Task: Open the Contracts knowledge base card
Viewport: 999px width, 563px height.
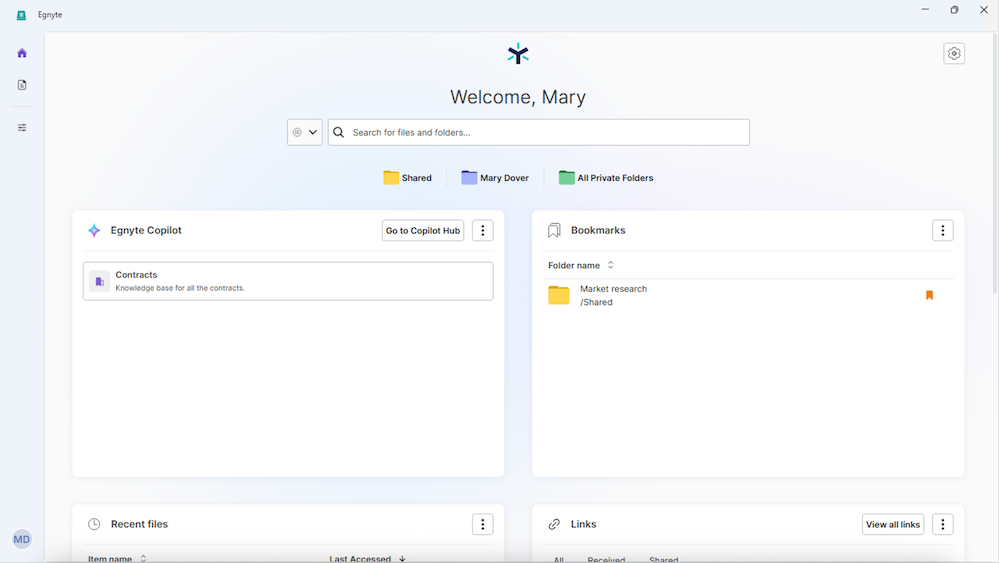Action: pos(288,281)
